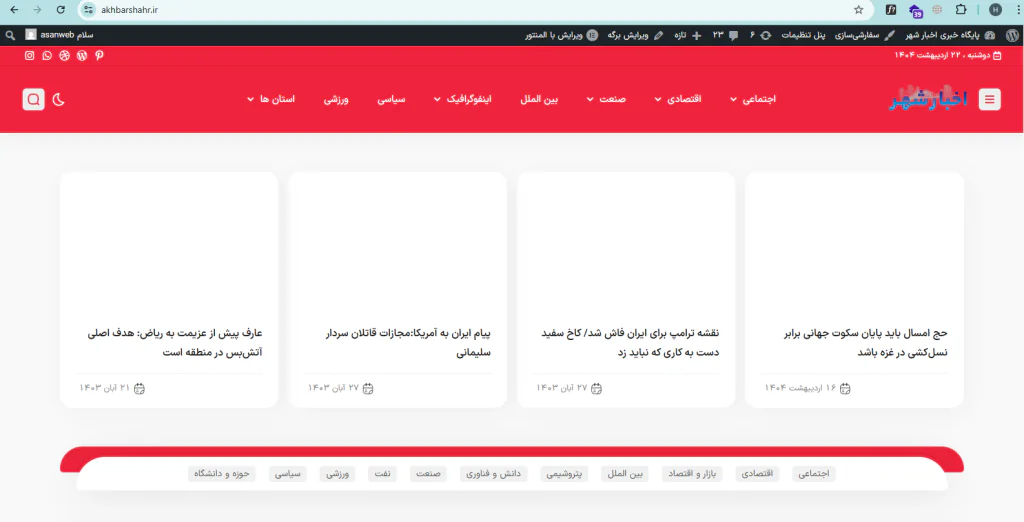Open the سلام asanweb account menu
The height and width of the screenshot is (522, 1024).
(59, 35)
